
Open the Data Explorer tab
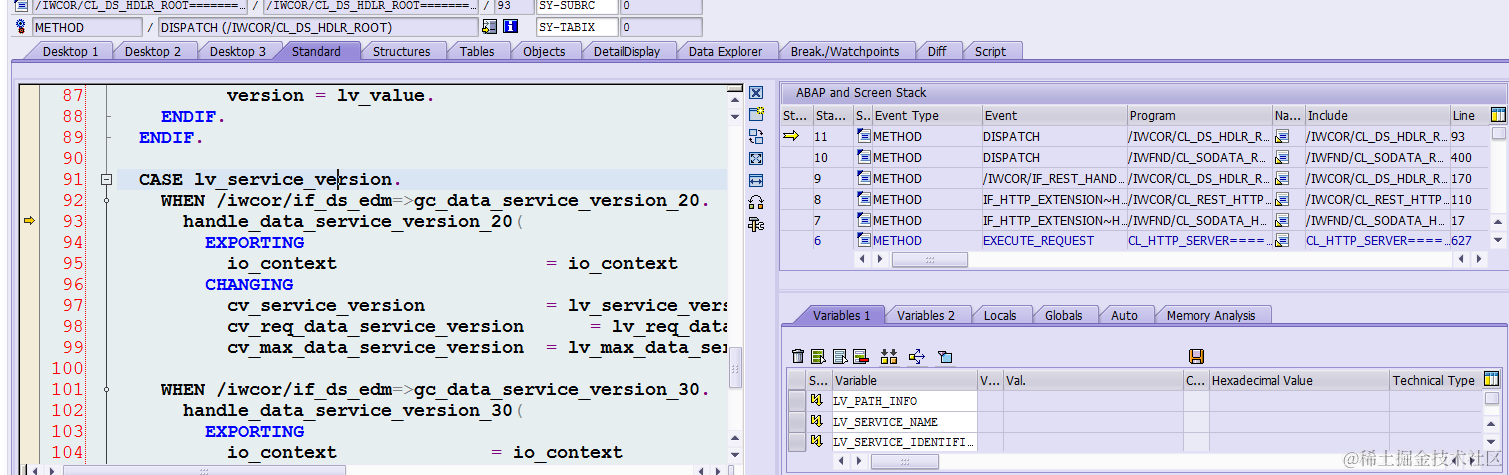point(726,51)
